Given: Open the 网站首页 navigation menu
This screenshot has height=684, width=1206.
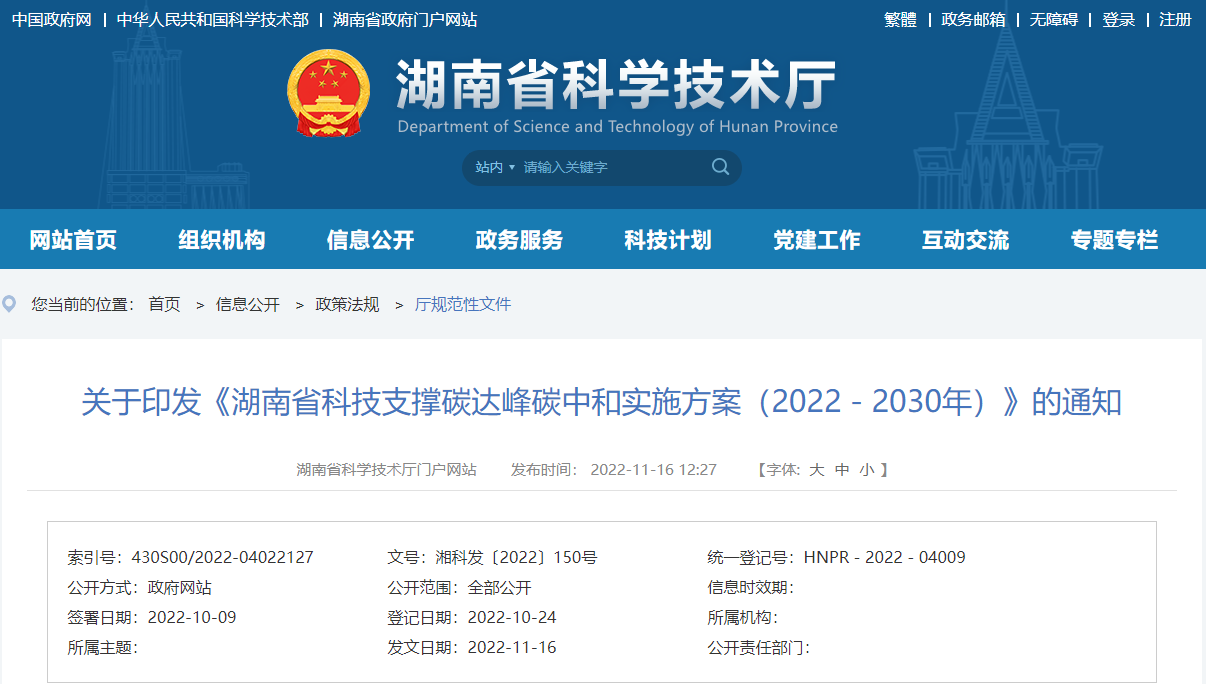Looking at the screenshot, I should click(75, 240).
